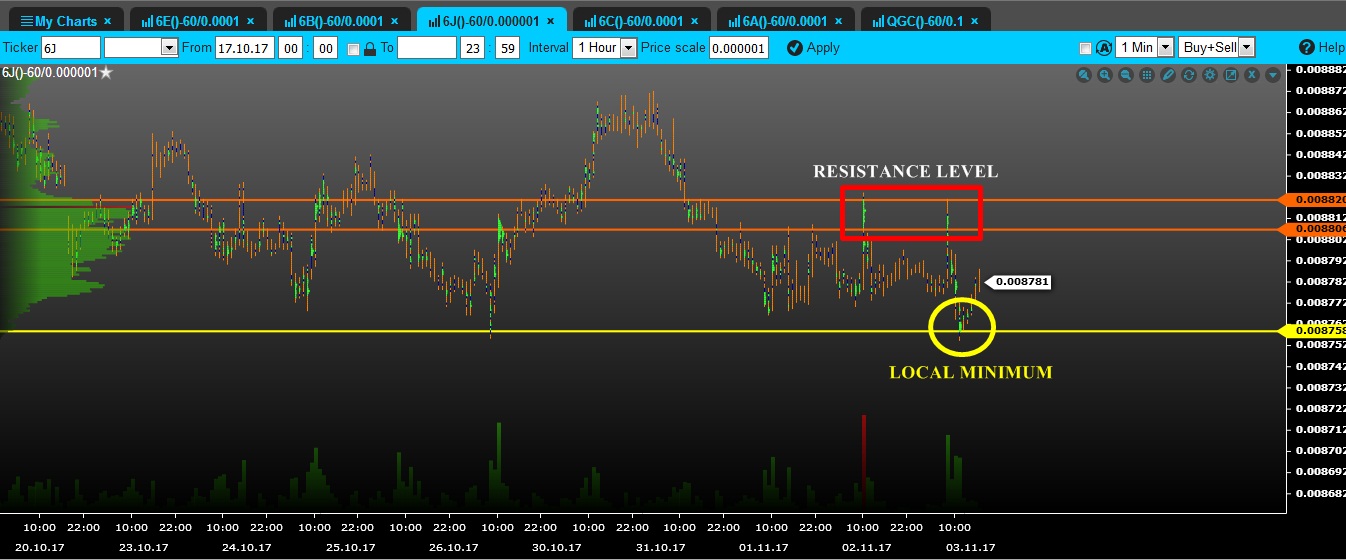The width and height of the screenshot is (1346, 560).
Task: Click the Apply button
Action: 813,47
